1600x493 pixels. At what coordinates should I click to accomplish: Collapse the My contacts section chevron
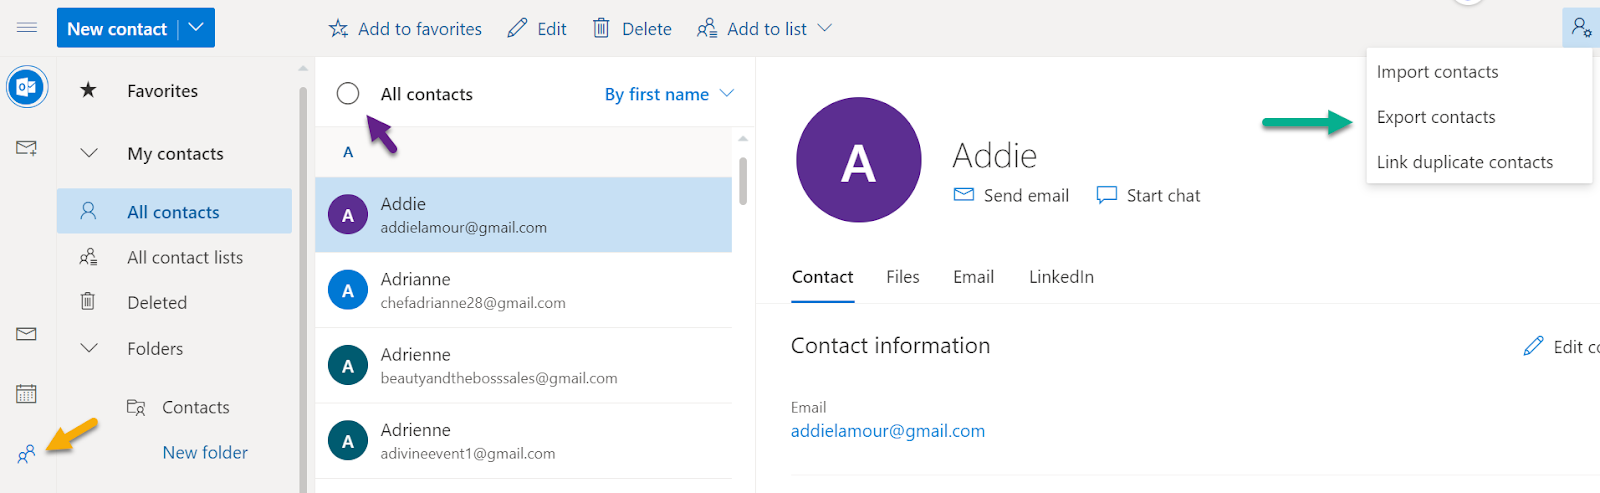point(89,153)
